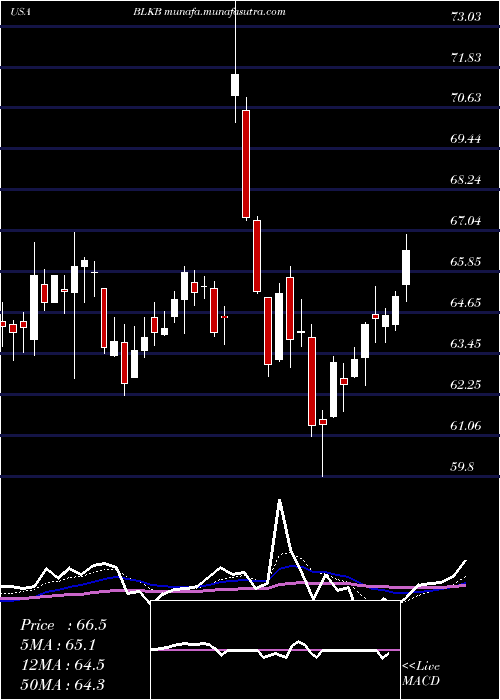Click the 73.03 price axis label
Screen dimensions: 500x700
pos(466,17)
